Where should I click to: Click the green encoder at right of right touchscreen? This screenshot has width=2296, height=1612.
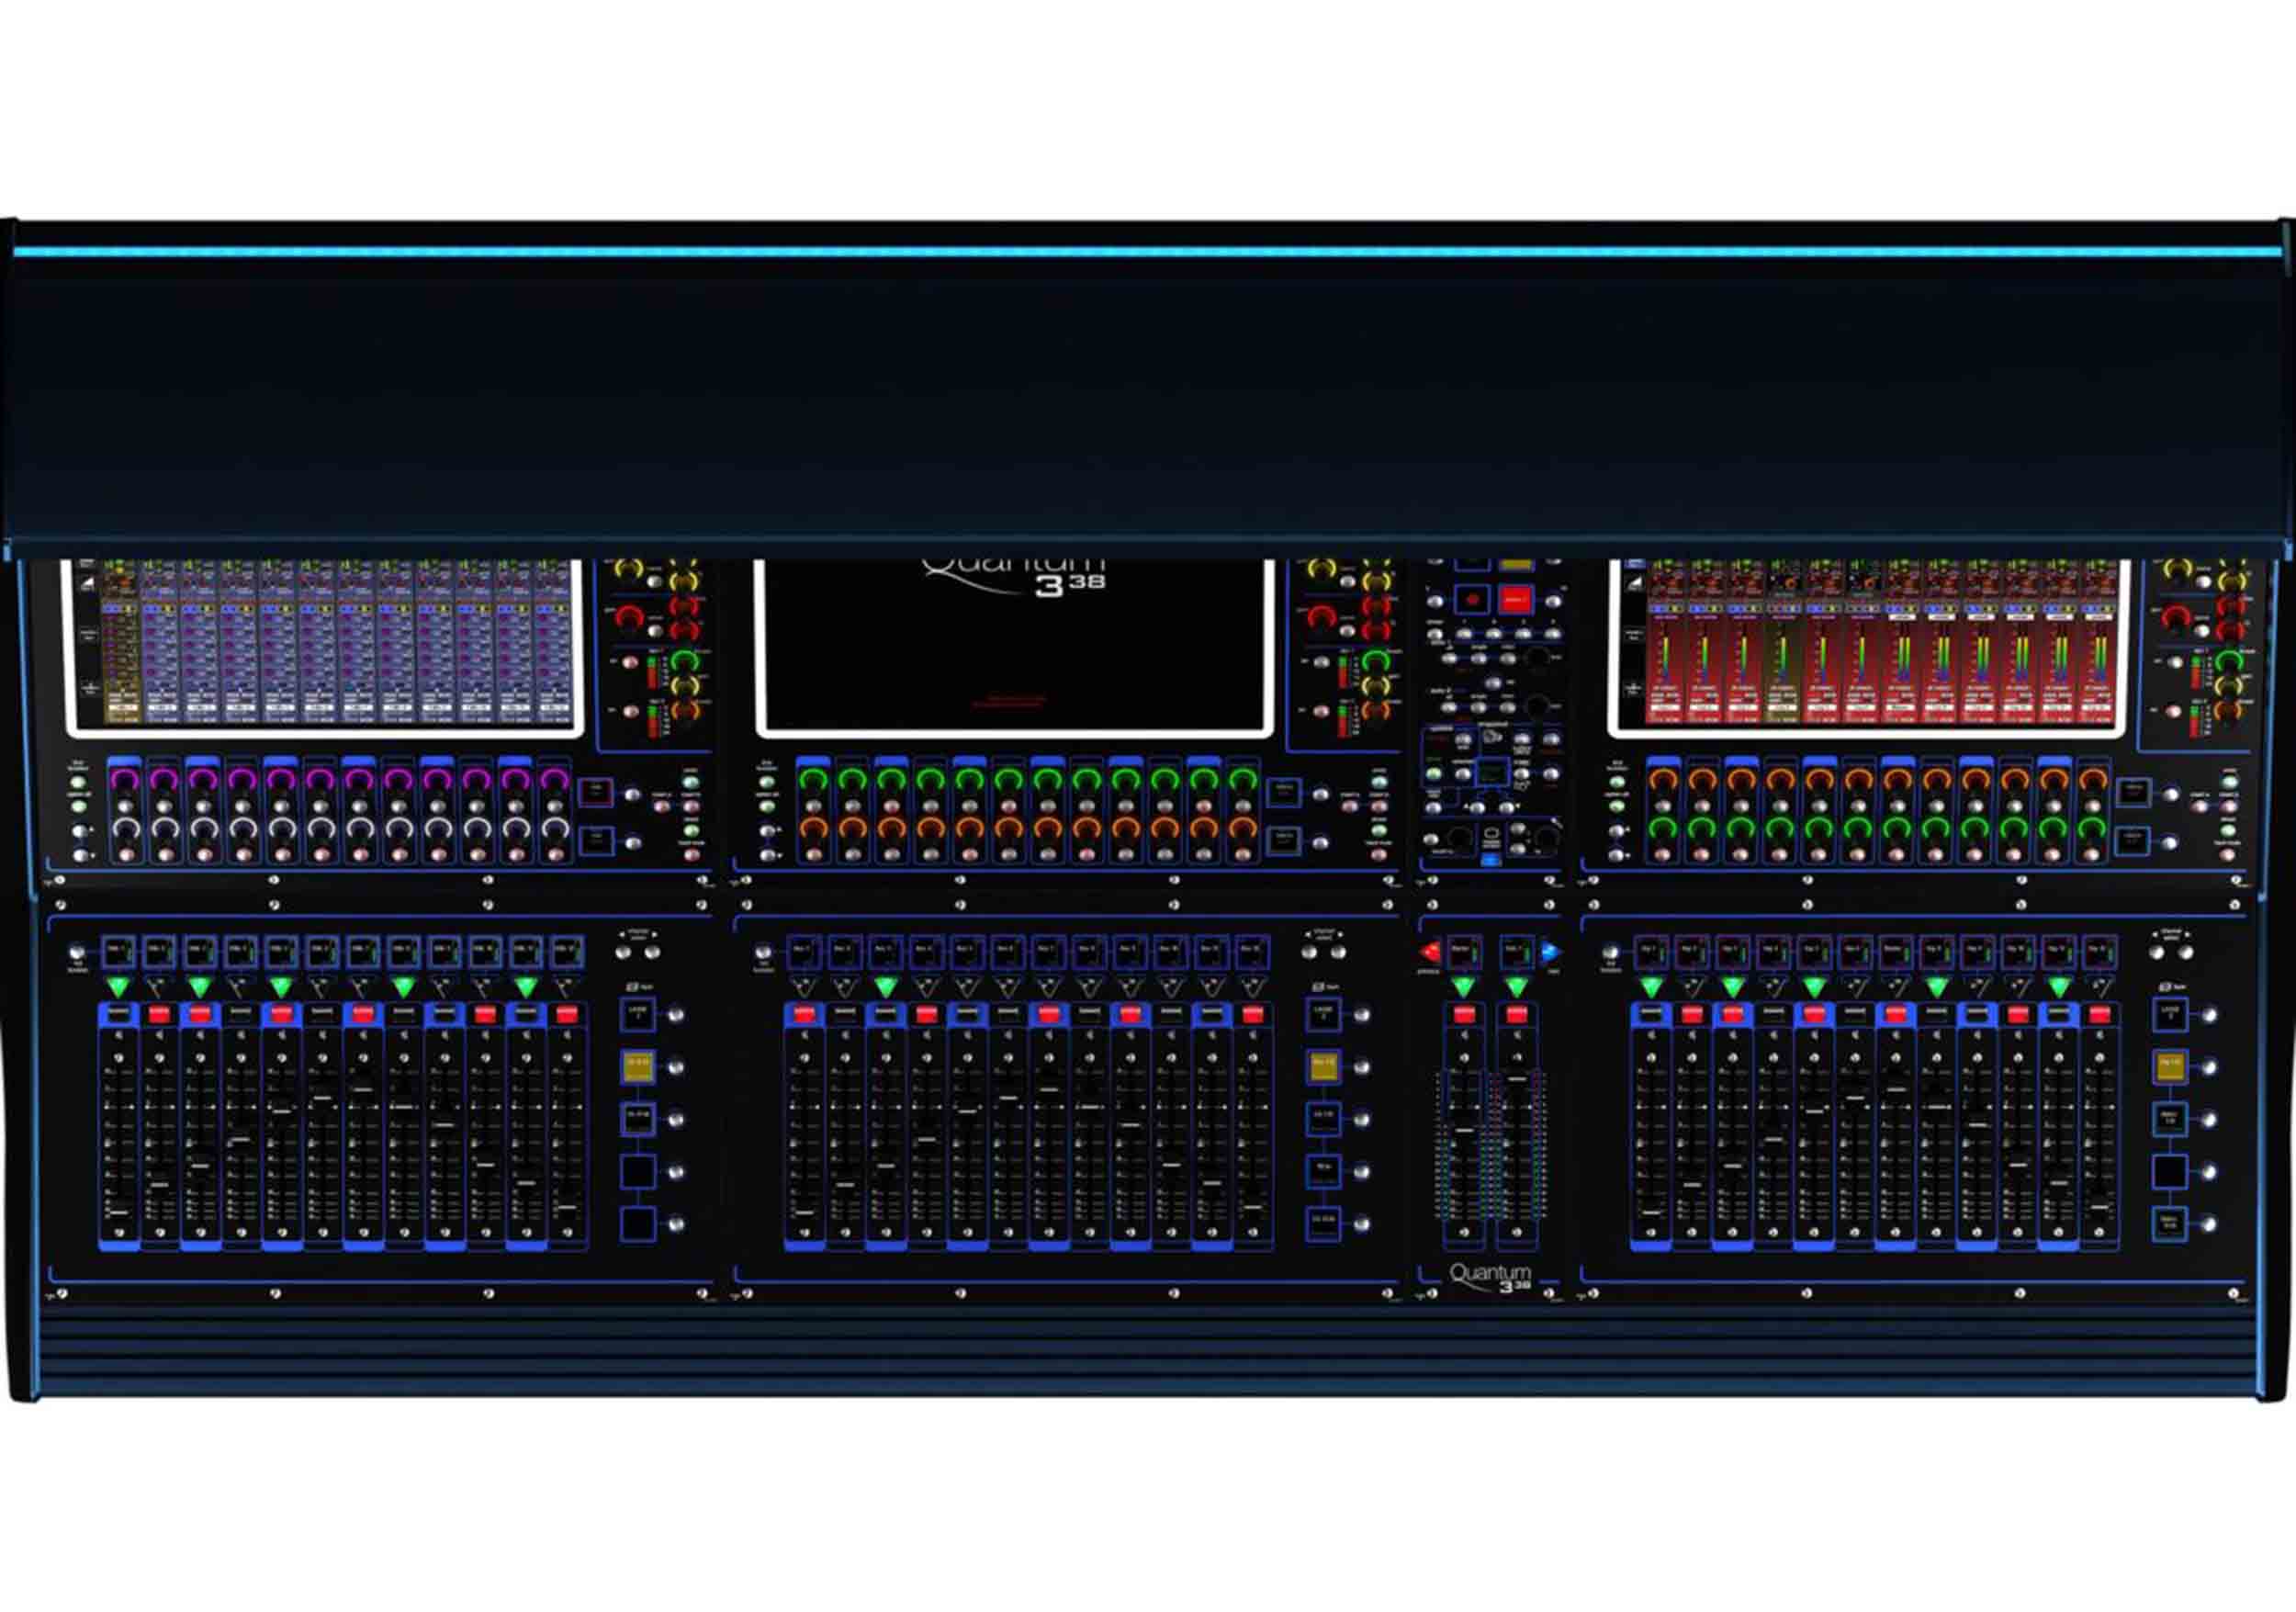[x=2229, y=660]
